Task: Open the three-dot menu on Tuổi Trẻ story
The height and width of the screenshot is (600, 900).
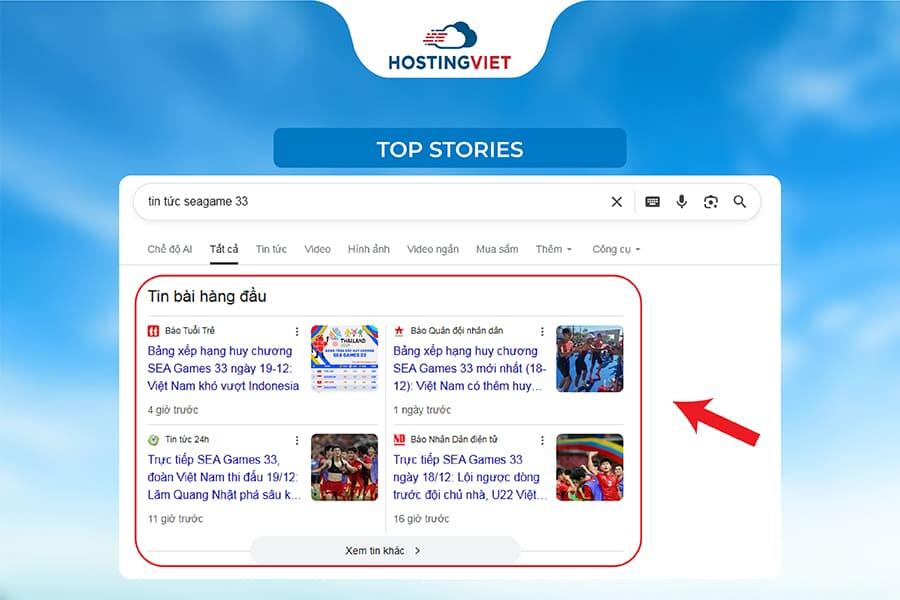Action: [297, 330]
